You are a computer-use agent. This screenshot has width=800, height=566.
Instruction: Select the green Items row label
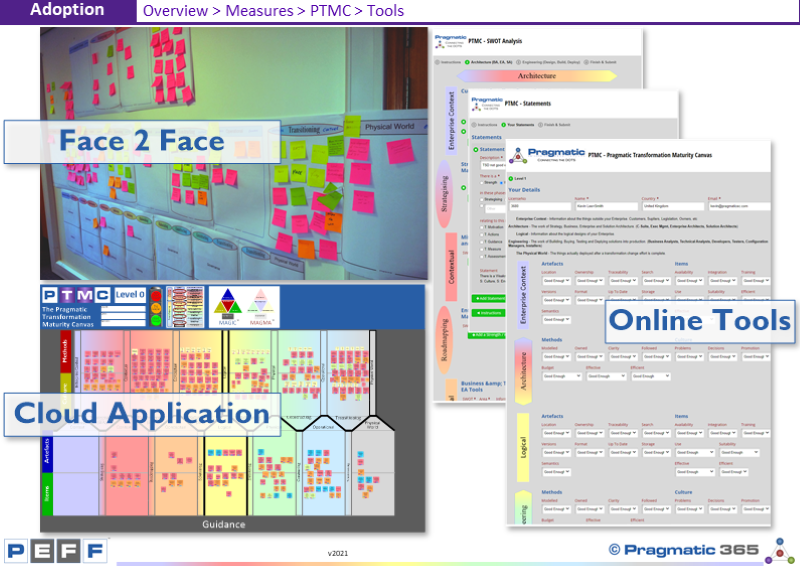[46, 494]
